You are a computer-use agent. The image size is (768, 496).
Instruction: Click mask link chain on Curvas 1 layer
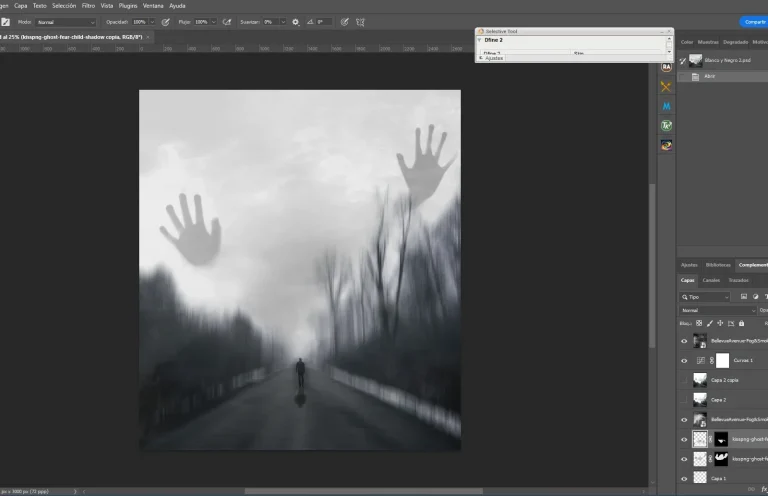coord(712,360)
